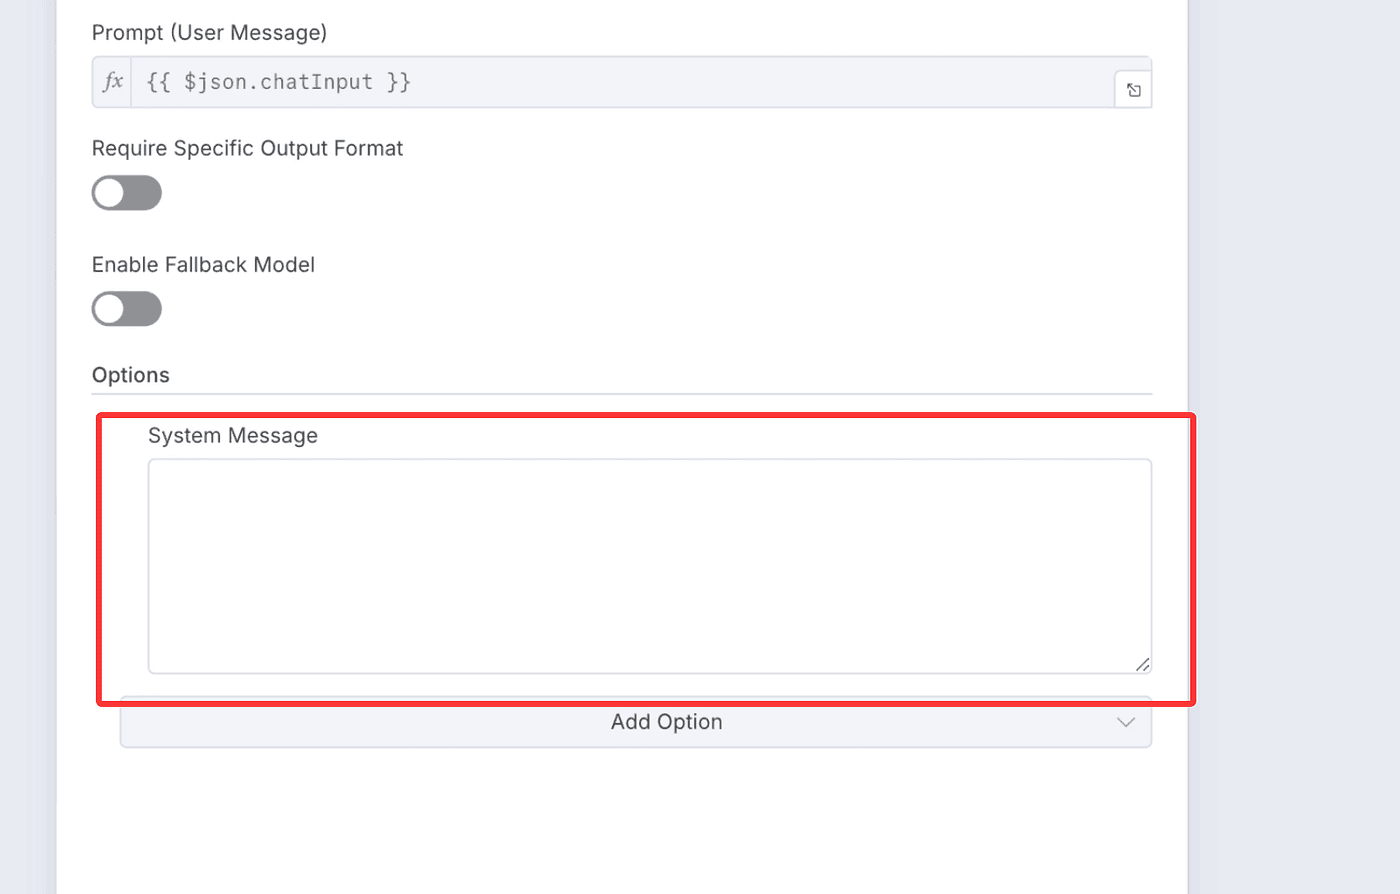Click the Require Specific Output Format label
The height and width of the screenshot is (894, 1400).
(247, 149)
